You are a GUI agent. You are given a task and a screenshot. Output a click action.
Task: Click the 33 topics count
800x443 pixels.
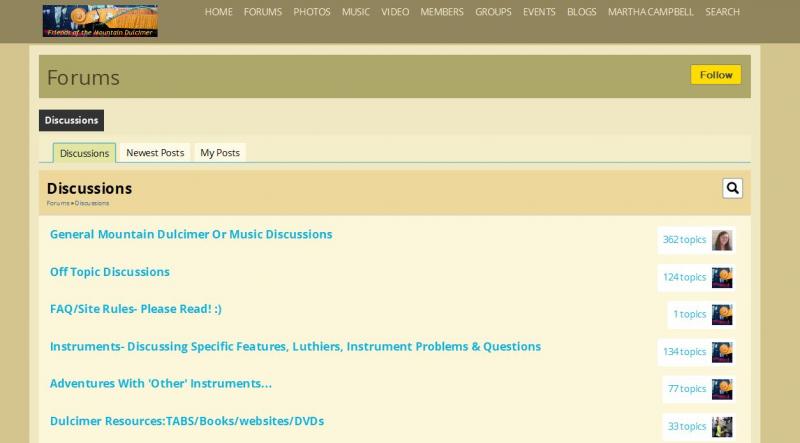[x=687, y=427]
